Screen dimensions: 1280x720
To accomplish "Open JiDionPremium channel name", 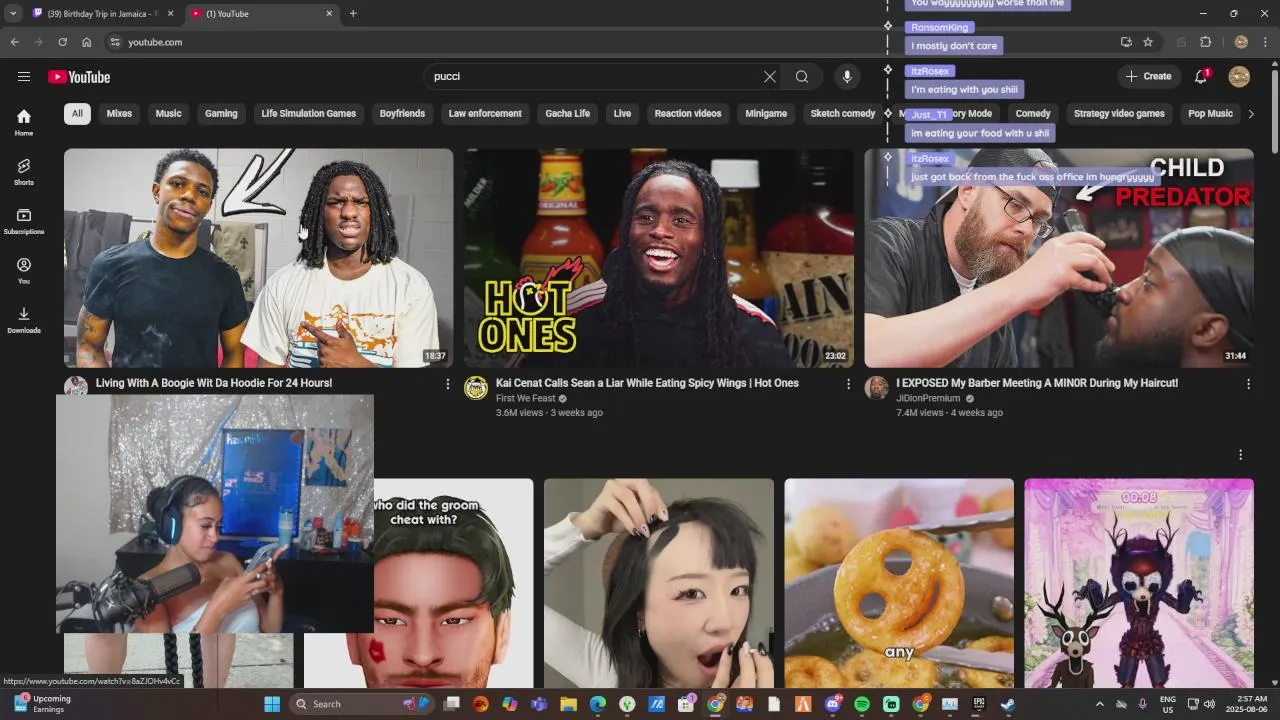I will [928, 398].
